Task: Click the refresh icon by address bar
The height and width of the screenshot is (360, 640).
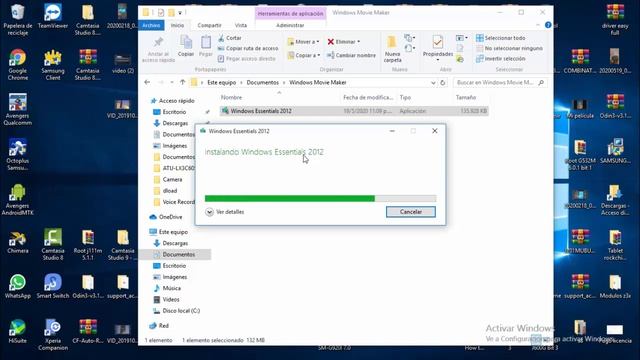Action: 442,82
